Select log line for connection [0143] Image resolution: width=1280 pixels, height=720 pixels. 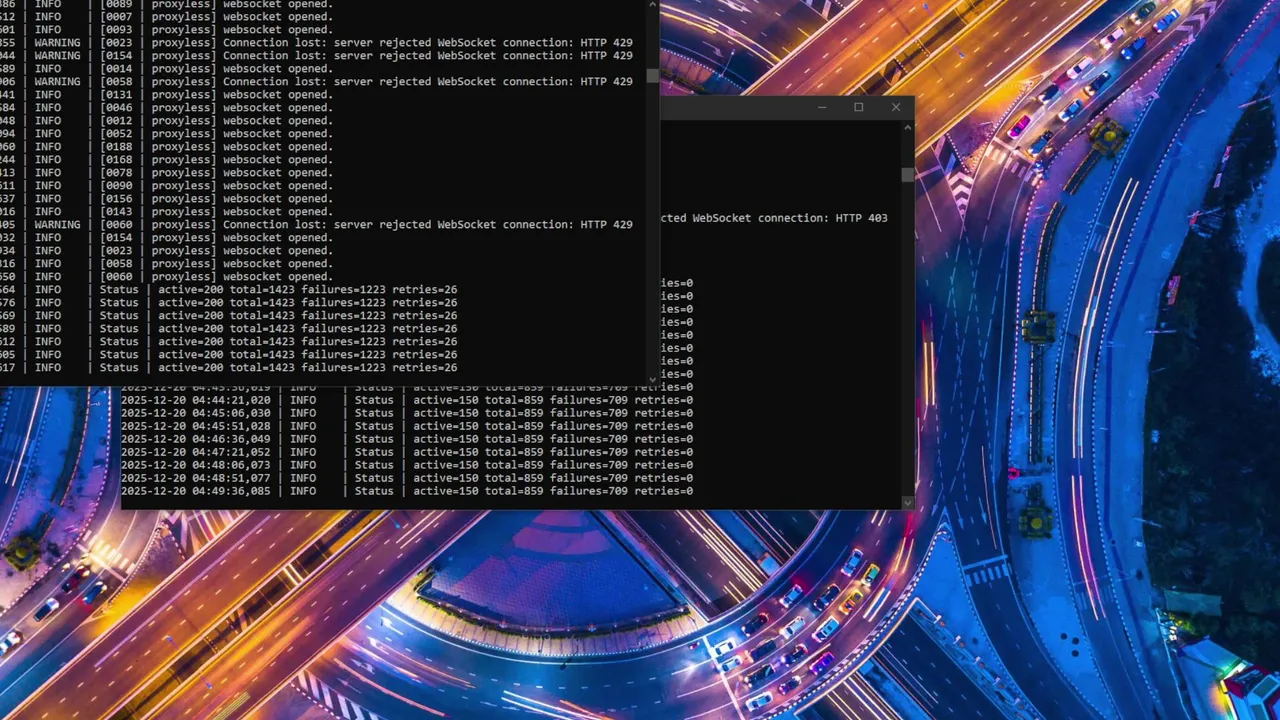(x=166, y=212)
